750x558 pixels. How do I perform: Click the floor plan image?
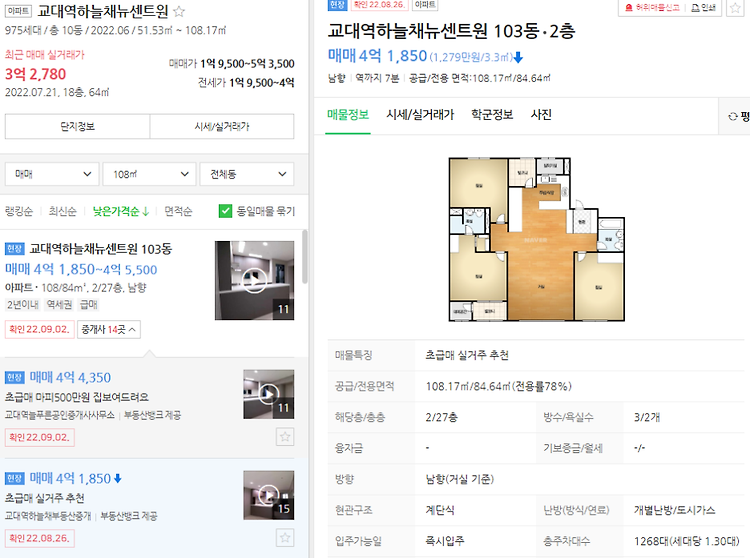point(537,239)
